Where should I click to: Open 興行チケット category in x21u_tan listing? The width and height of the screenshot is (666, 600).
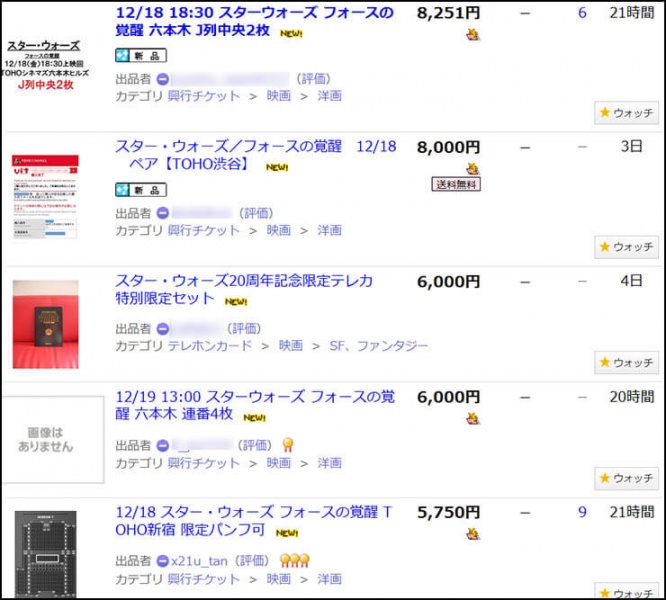coord(203,579)
